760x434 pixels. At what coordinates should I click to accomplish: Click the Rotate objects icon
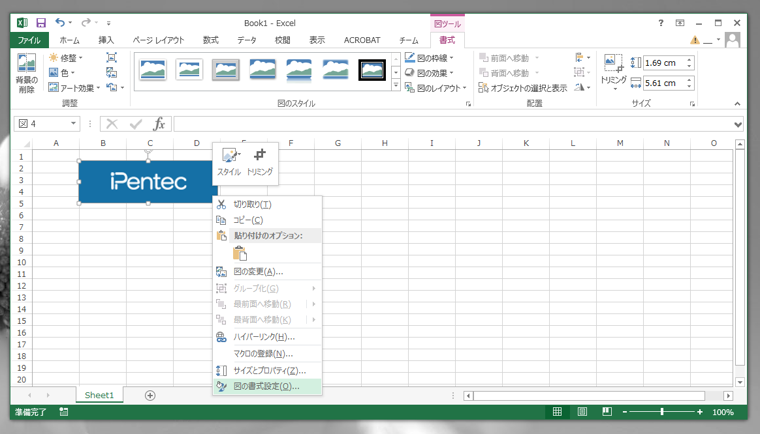point(580,87)
